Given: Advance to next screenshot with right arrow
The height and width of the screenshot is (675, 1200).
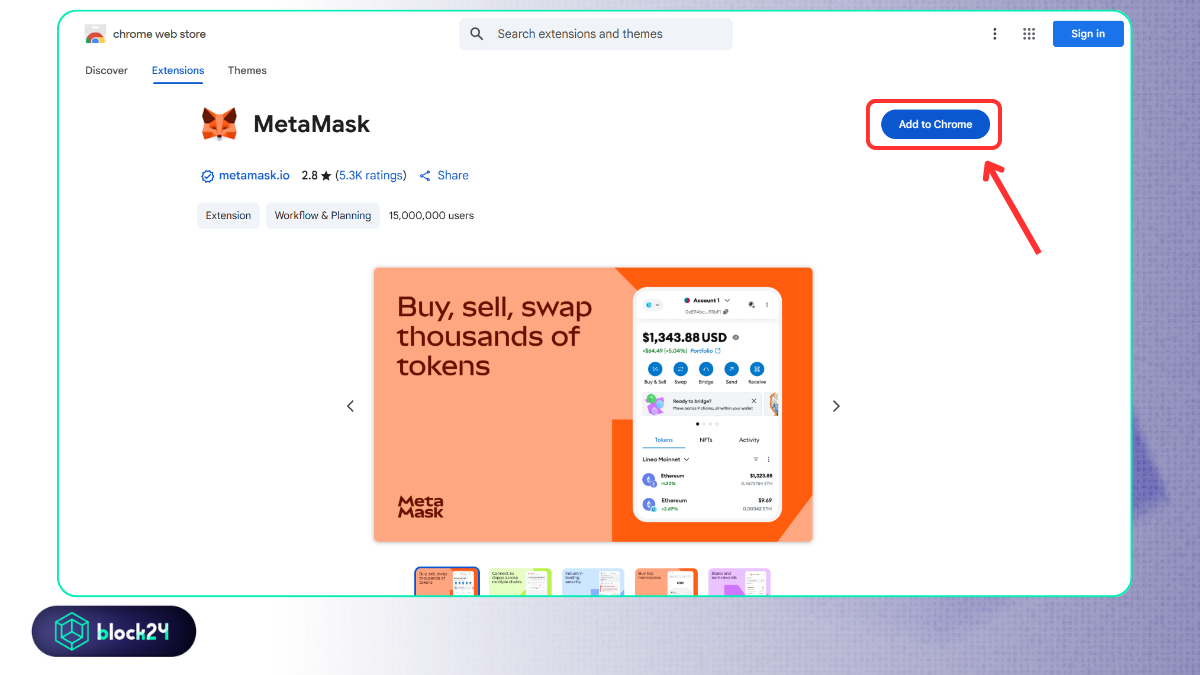Looking at the screenshot, I should coord(836,406).
